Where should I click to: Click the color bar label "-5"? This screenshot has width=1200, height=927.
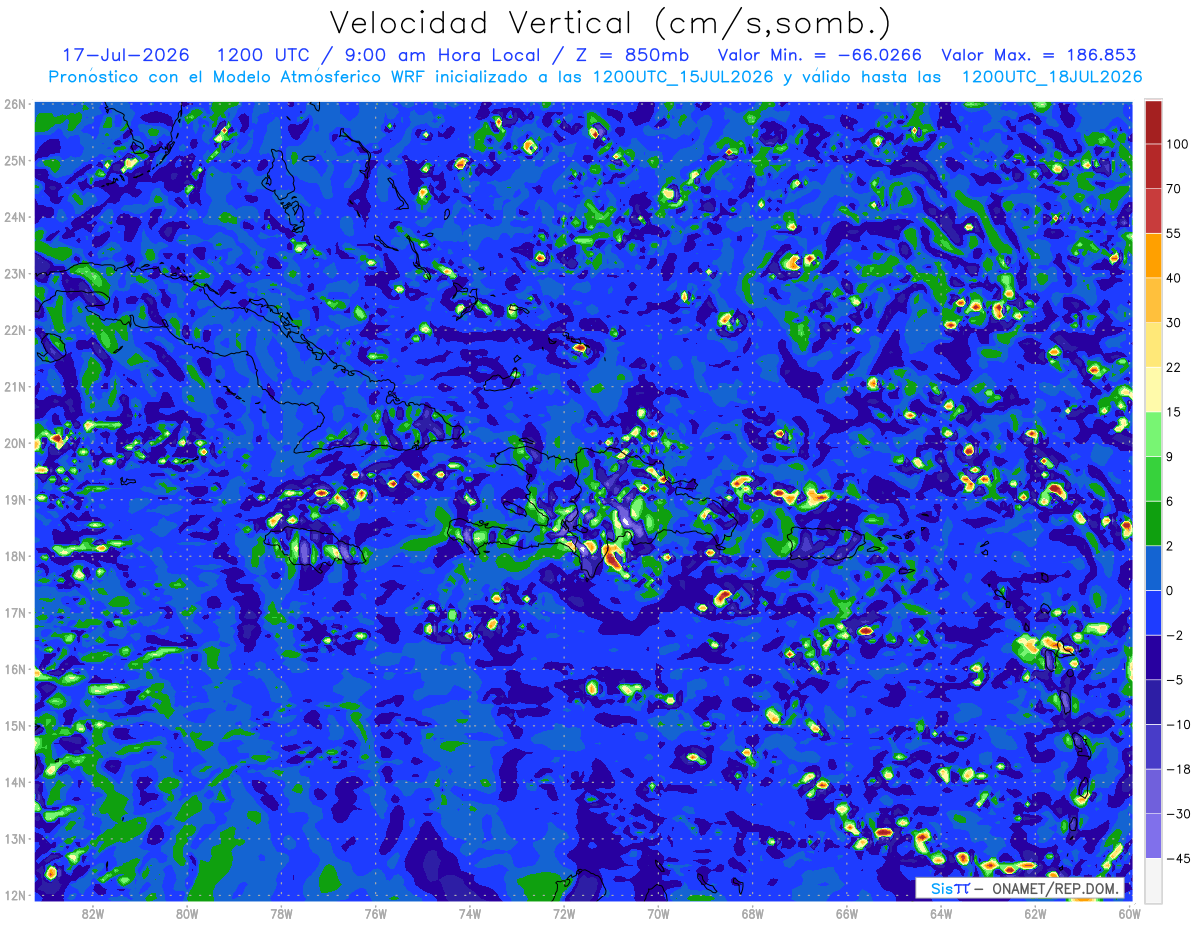[x=1174, y=679]
